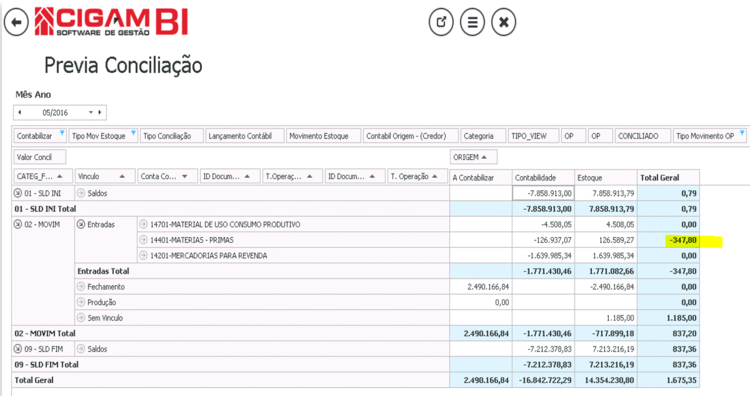
Task: Expand the Fechamento row
Action: [81, 286]
